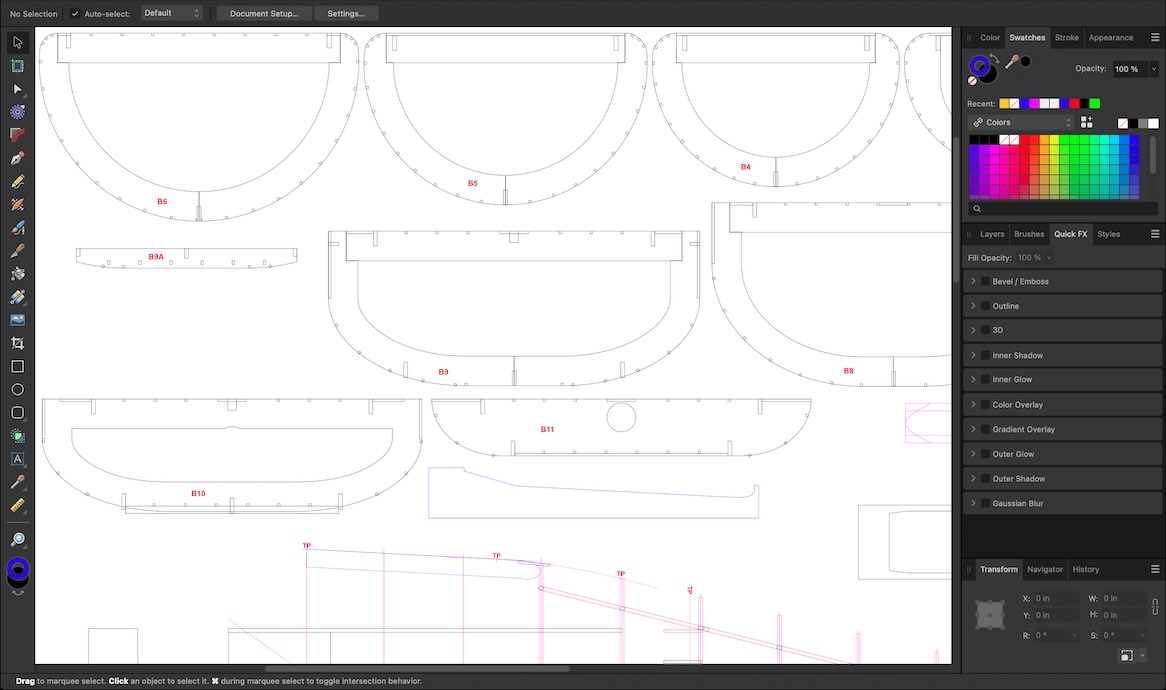Select the Vector Crop tool

[17, 342]
